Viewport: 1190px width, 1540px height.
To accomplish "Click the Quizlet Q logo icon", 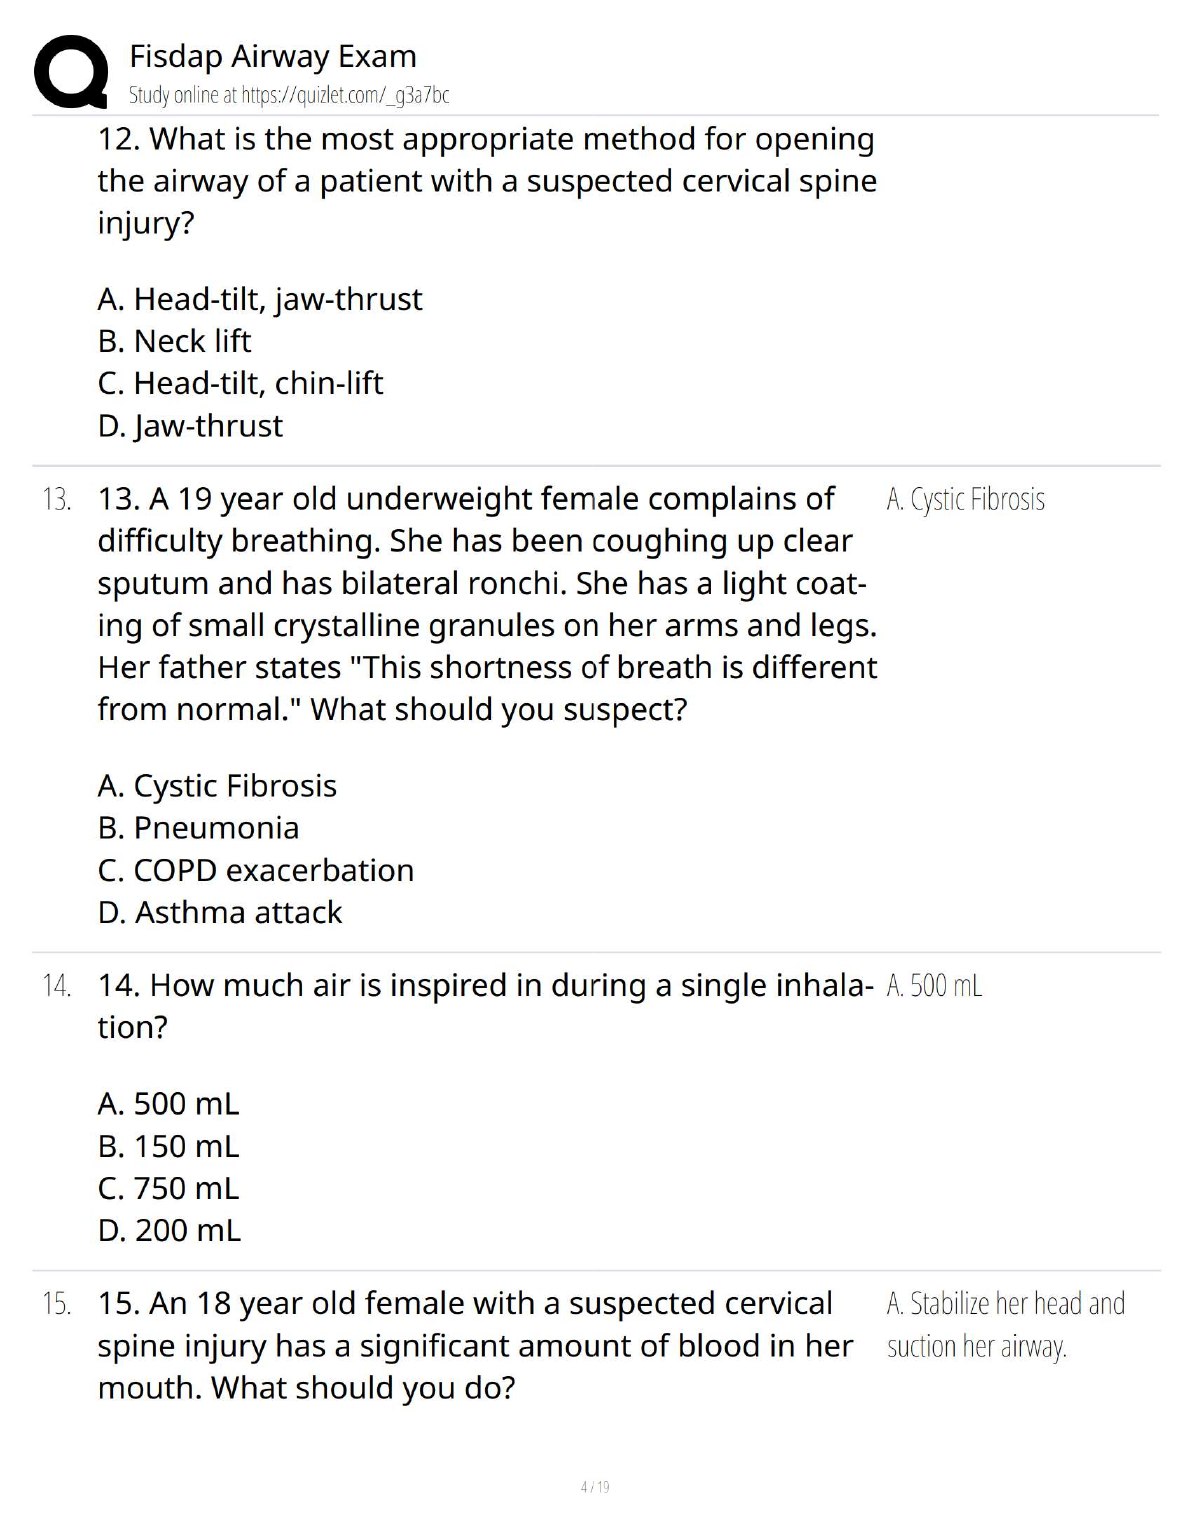I will pyautogui.click(x=71, y=72).
